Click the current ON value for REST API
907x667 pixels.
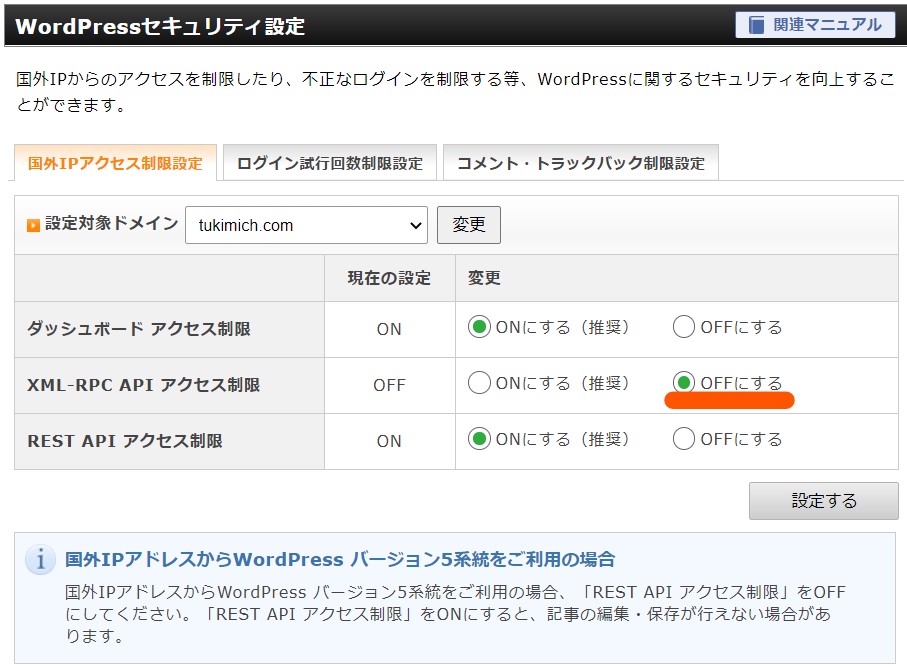389,441
